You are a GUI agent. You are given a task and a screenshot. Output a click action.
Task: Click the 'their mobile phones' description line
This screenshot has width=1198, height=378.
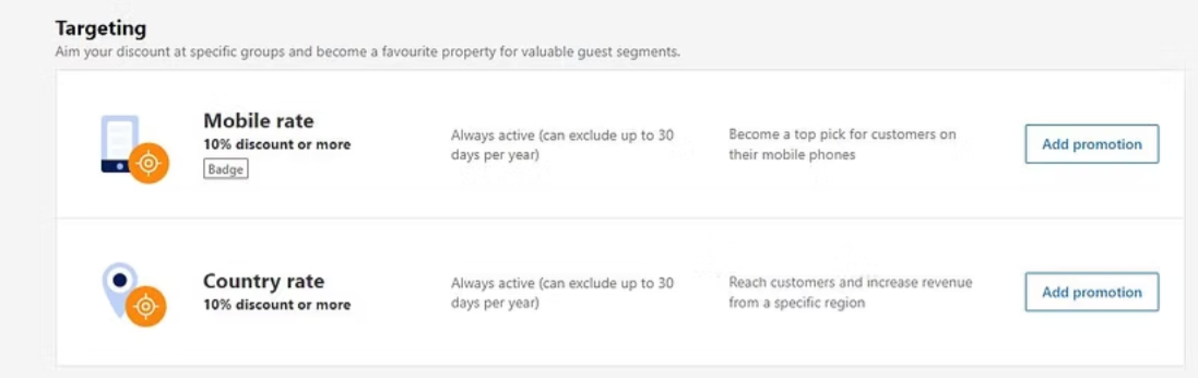[792, 155]
